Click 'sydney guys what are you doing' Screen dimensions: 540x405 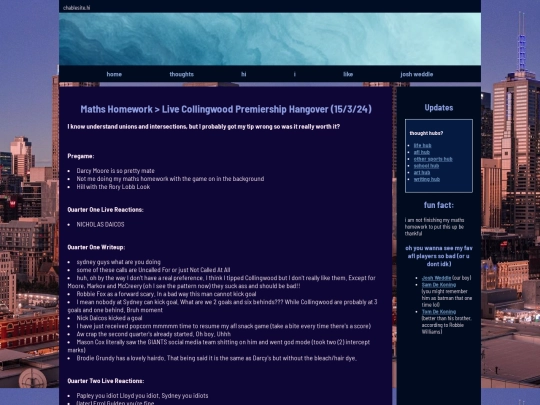pos(118,262)
